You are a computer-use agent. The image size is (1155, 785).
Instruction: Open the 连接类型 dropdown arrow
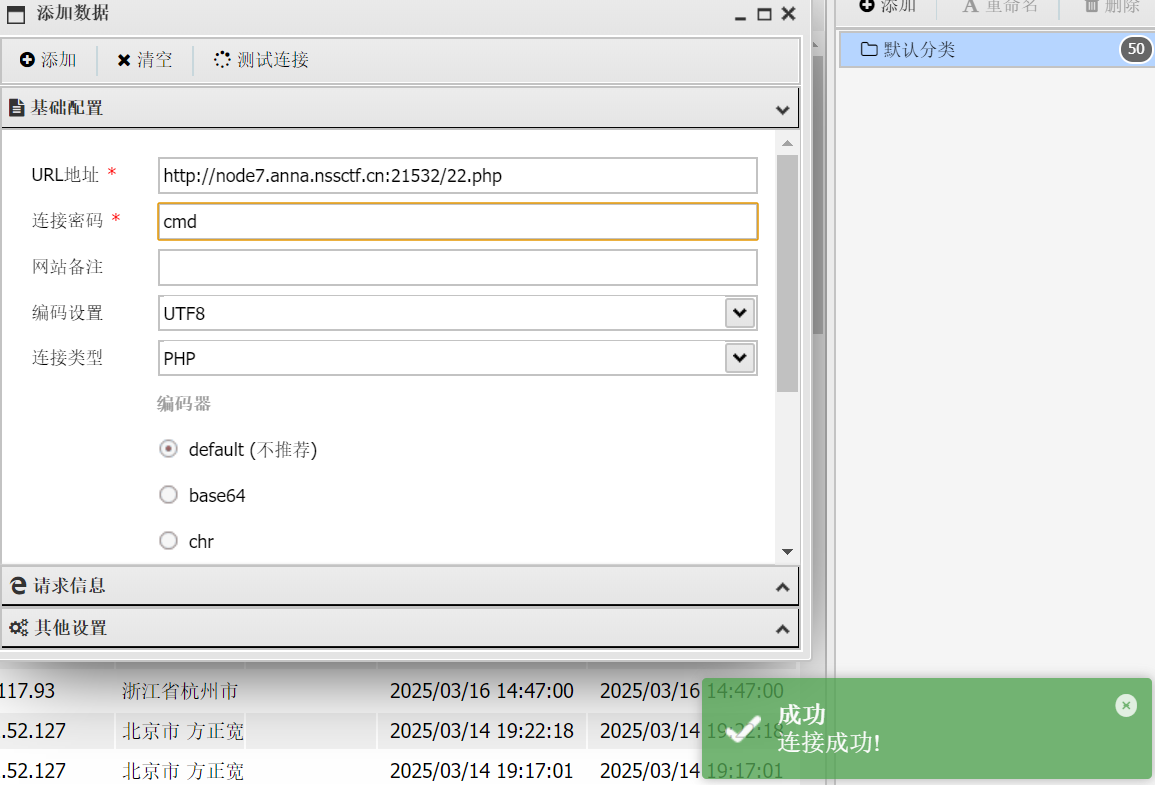740,359
